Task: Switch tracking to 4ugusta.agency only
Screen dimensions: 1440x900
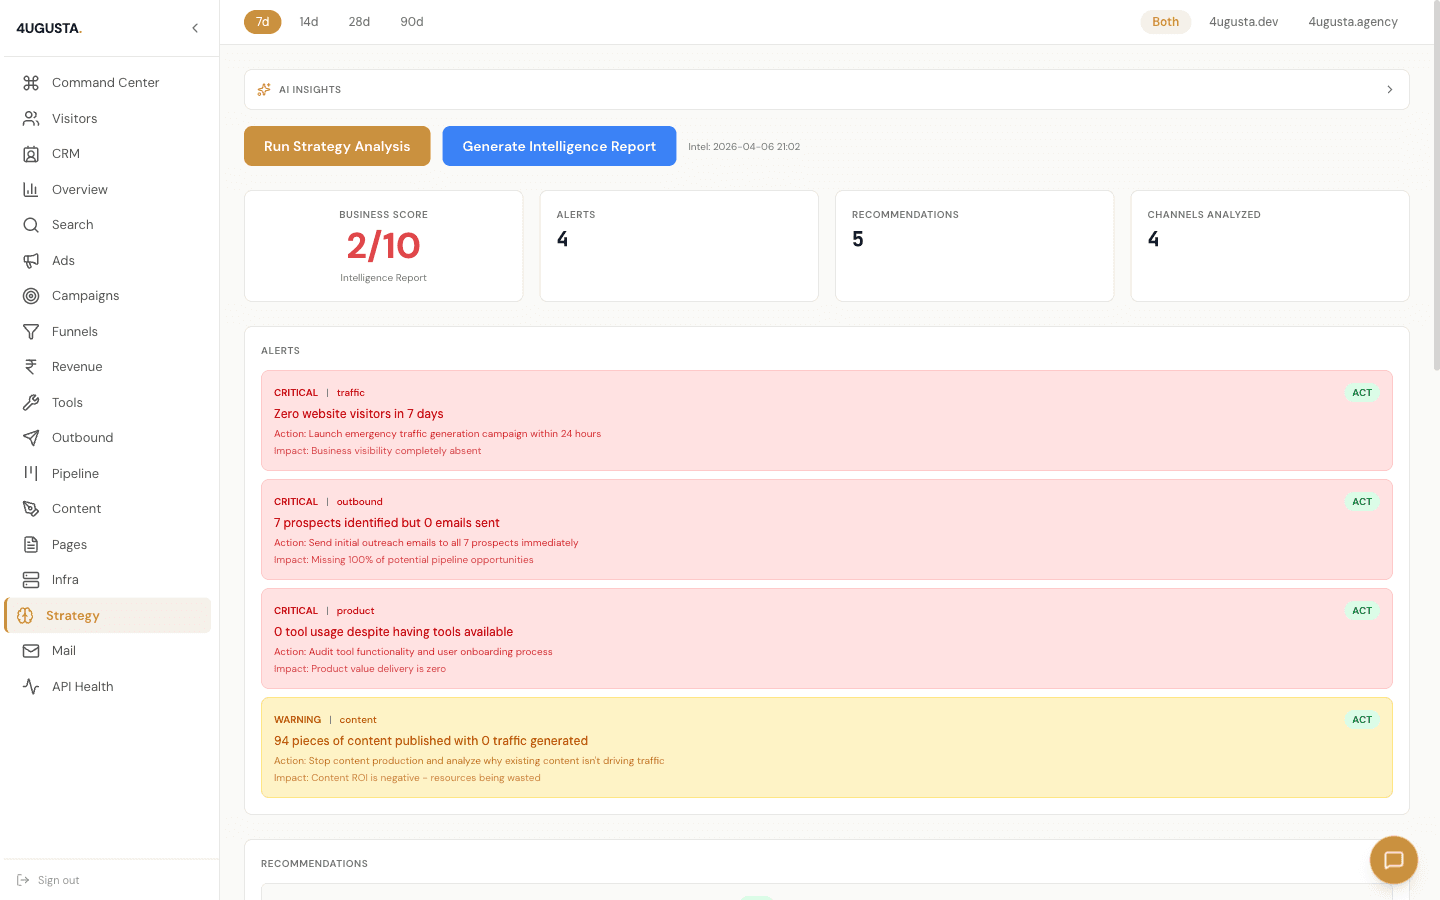Action: coord(1352,20)
